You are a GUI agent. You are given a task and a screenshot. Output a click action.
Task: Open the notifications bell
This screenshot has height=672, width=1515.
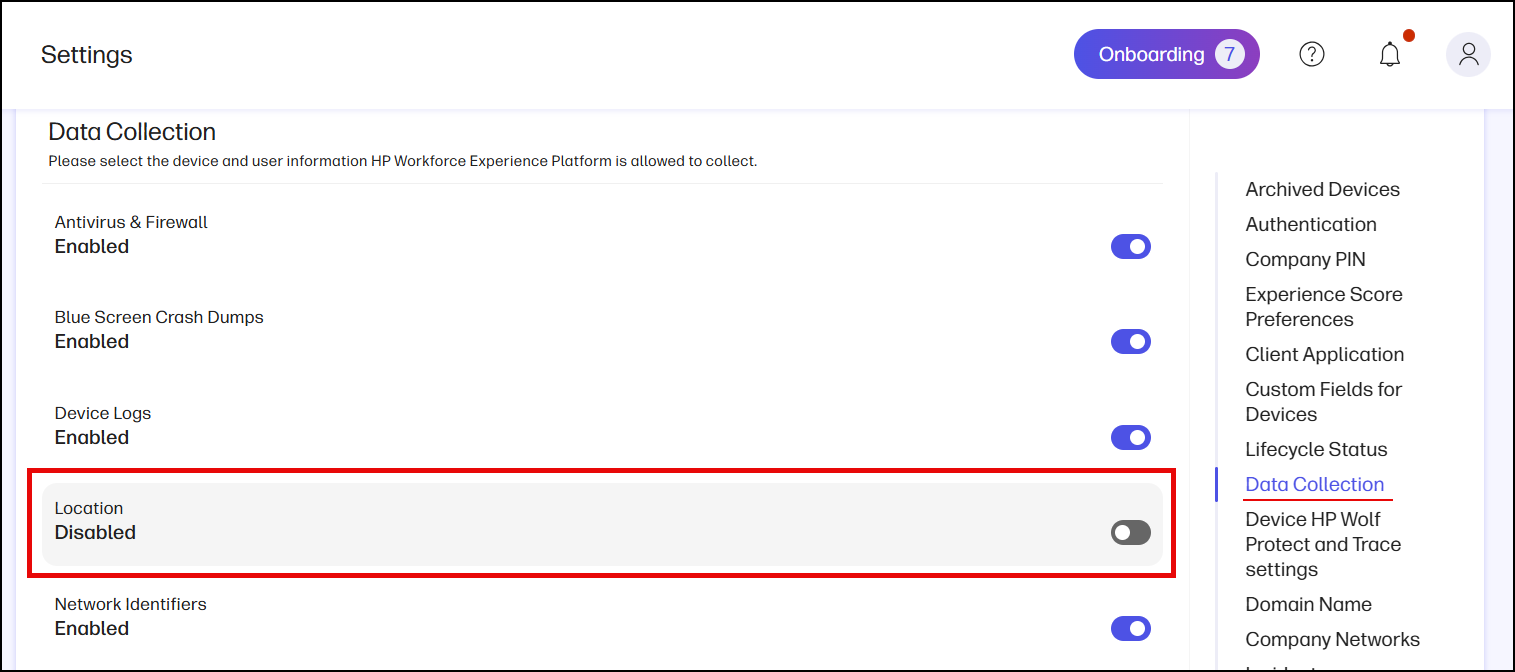point(1389,55)
